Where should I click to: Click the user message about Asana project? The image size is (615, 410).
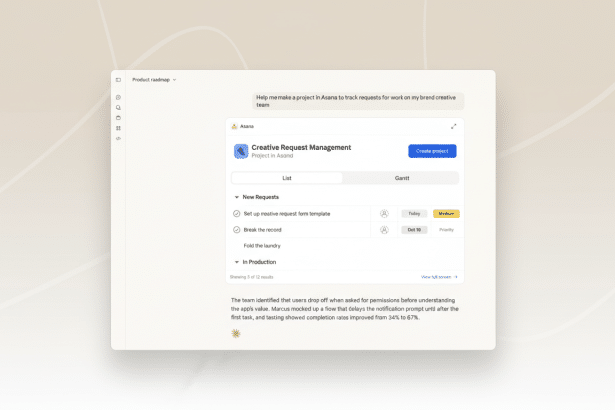pyautogui.click(x=358, y=101)
